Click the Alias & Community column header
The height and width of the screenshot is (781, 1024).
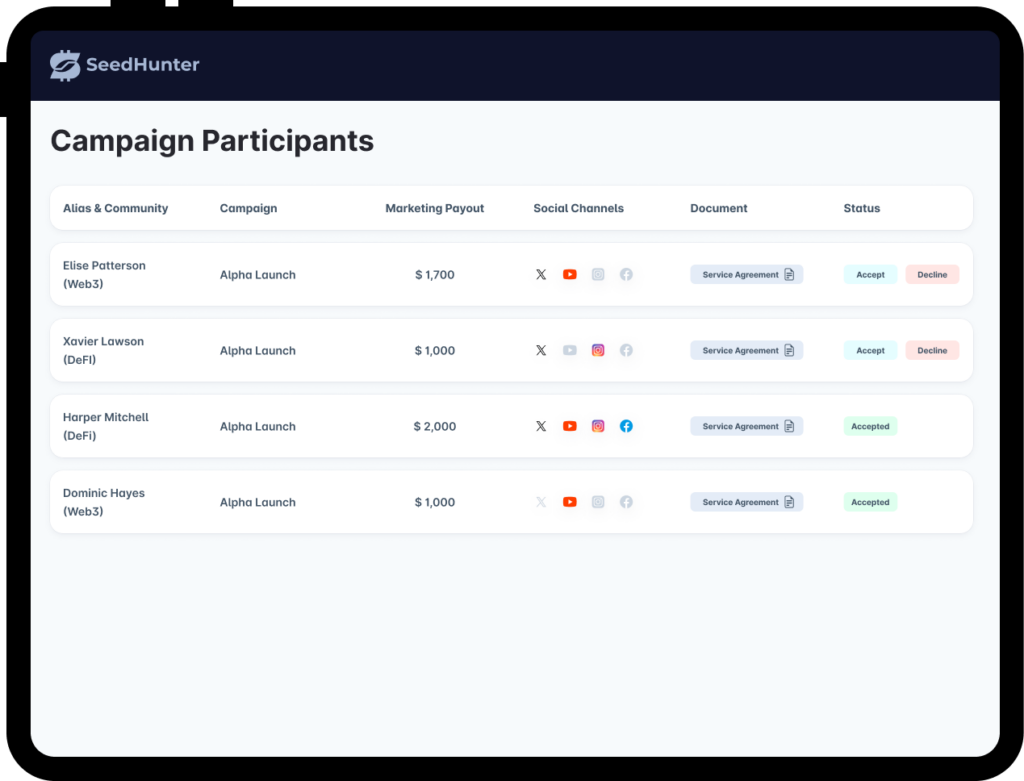point(115,208)
